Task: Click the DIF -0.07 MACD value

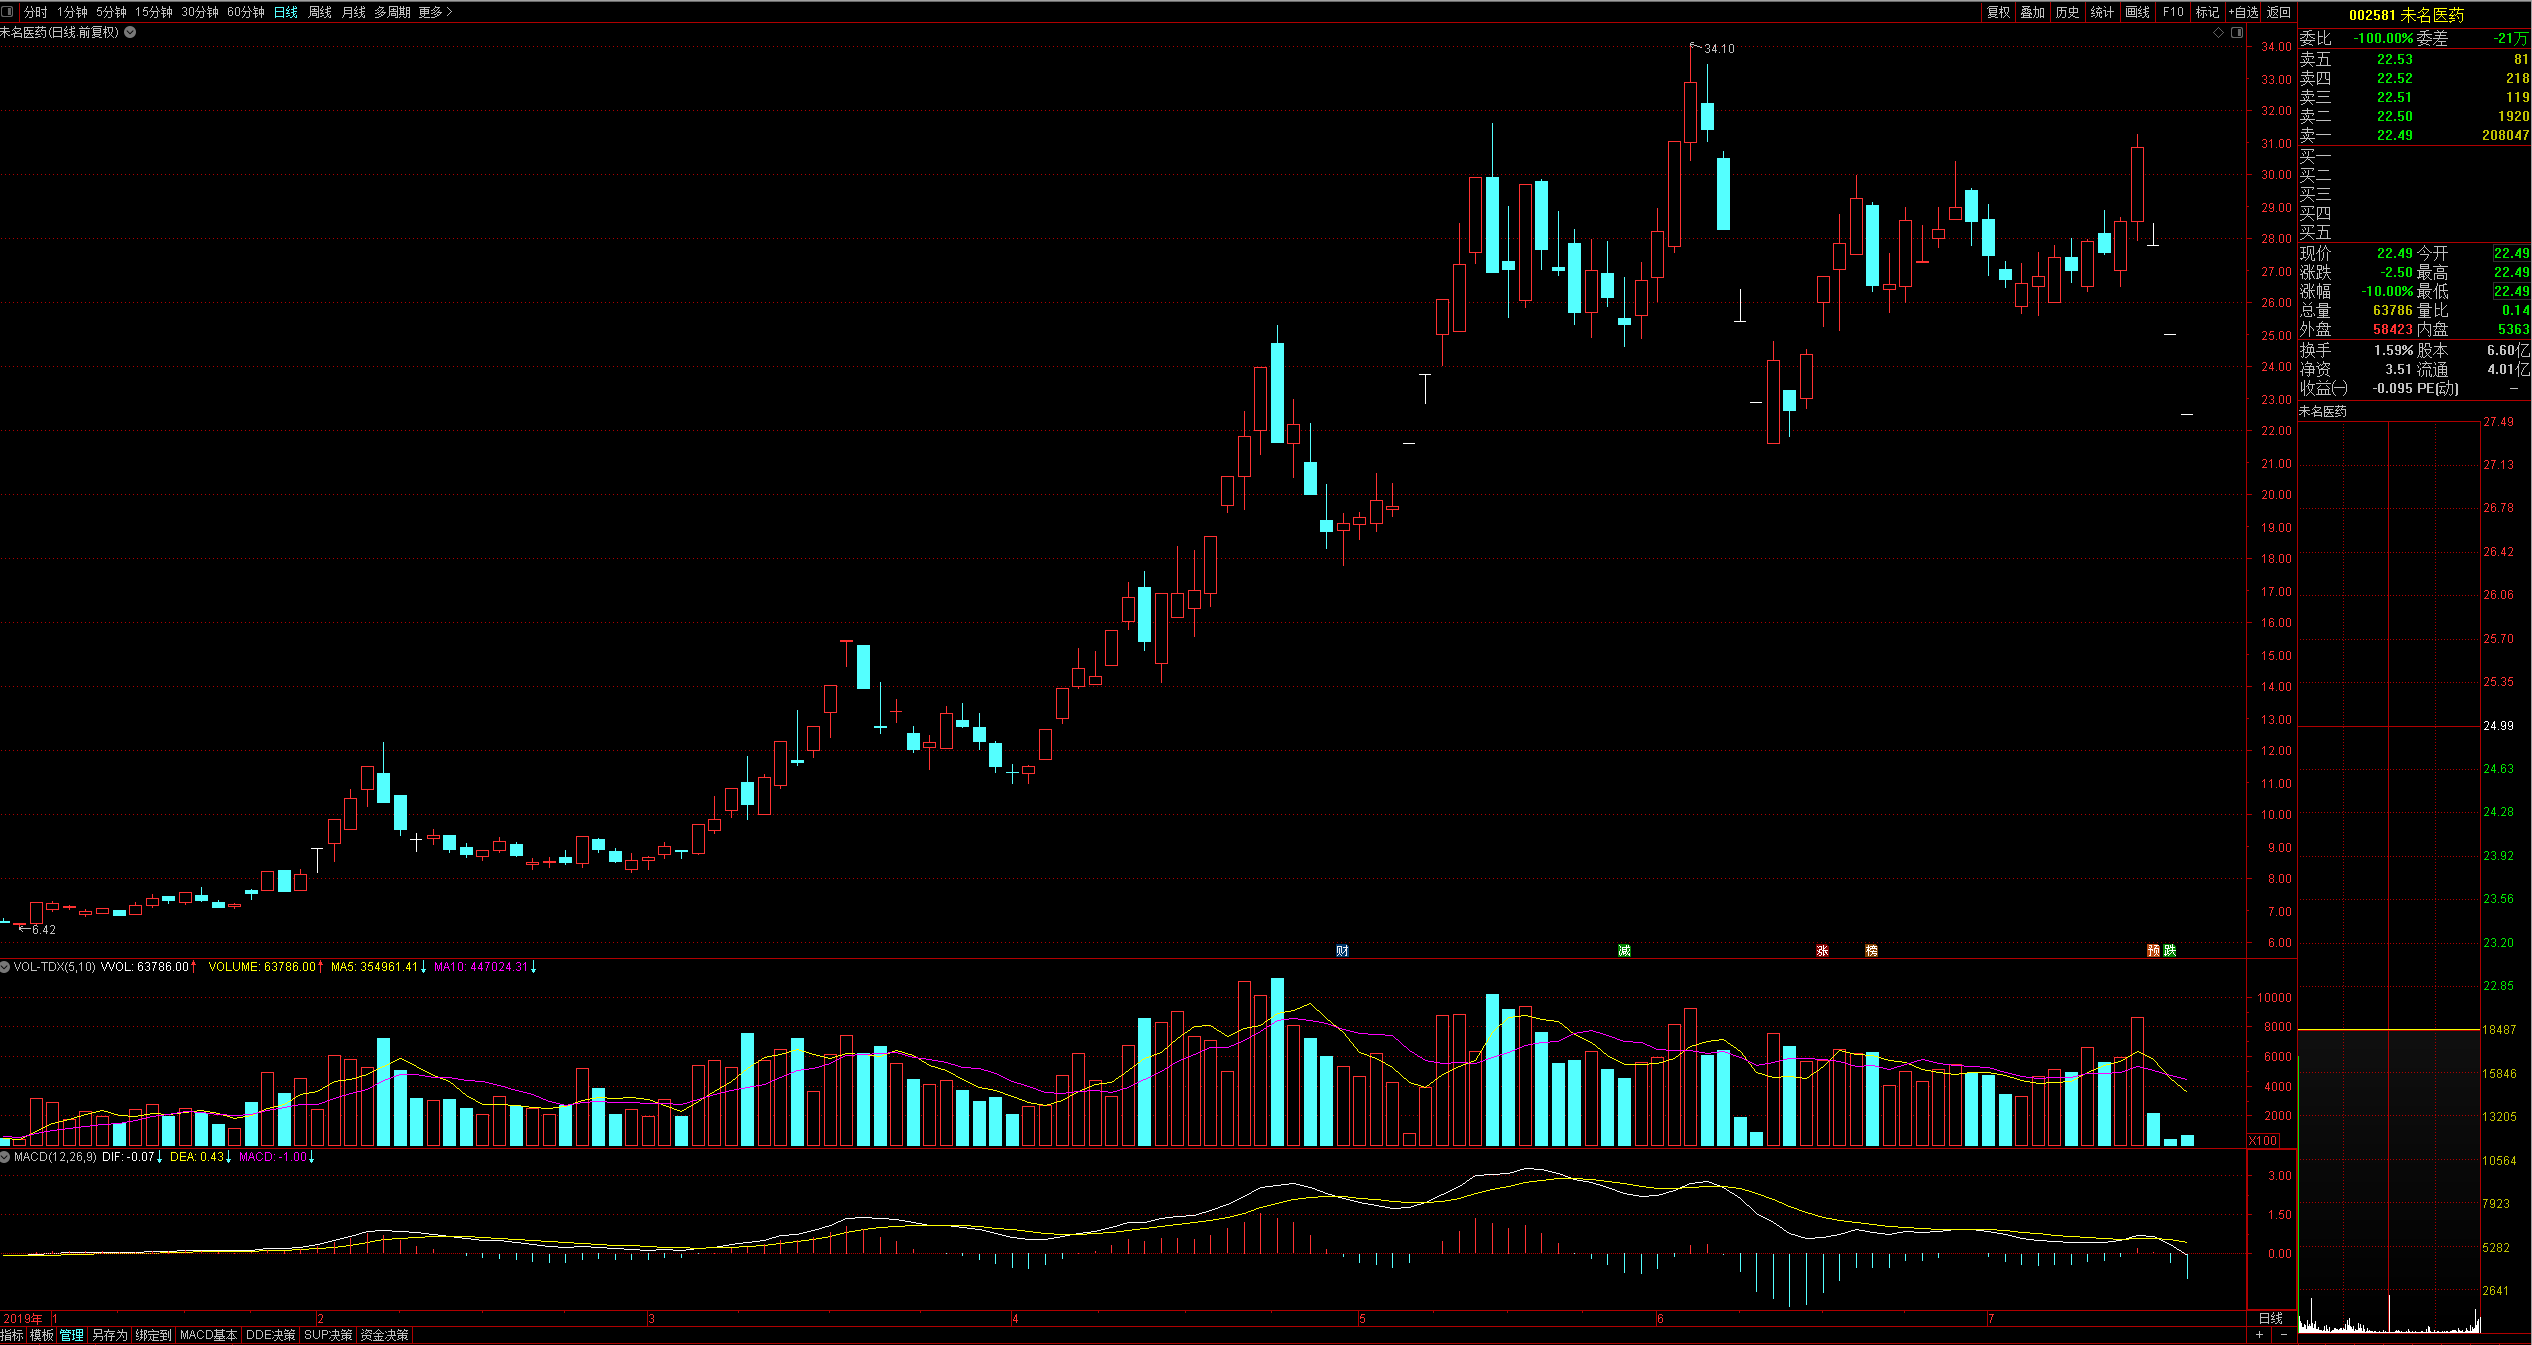Action: tap(133, 1157)
